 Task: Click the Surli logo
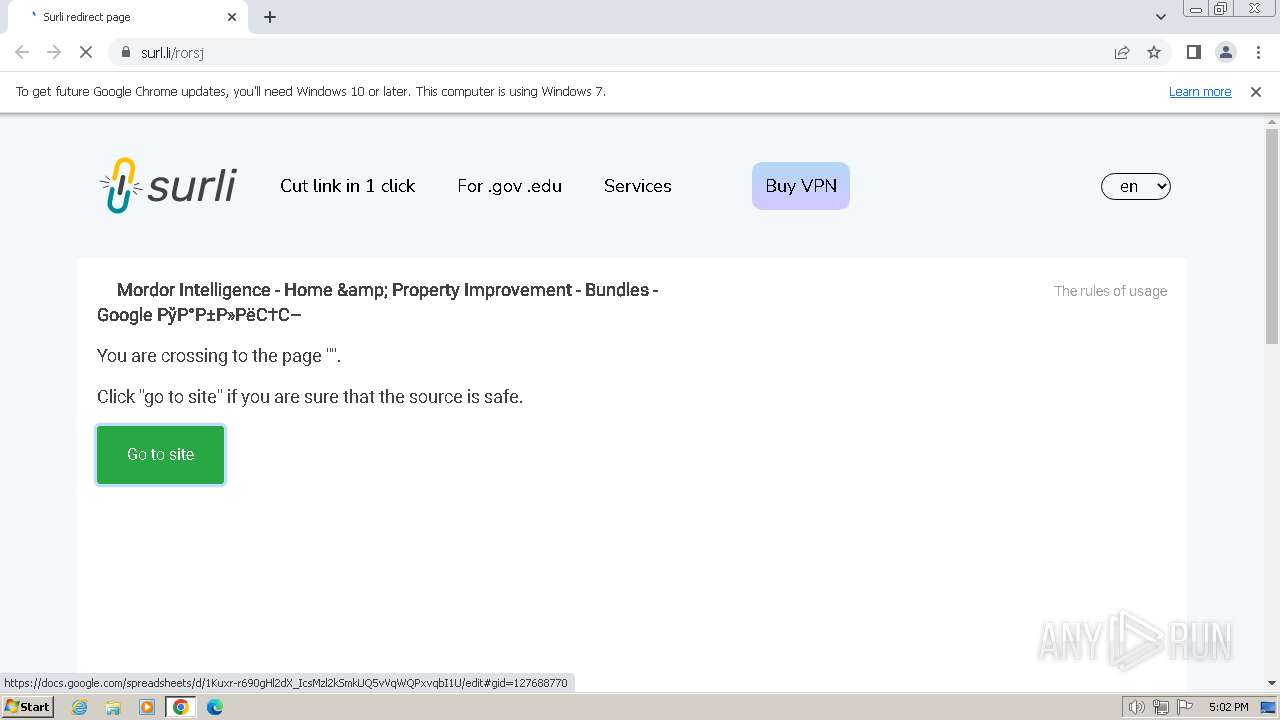pos(168,186)
